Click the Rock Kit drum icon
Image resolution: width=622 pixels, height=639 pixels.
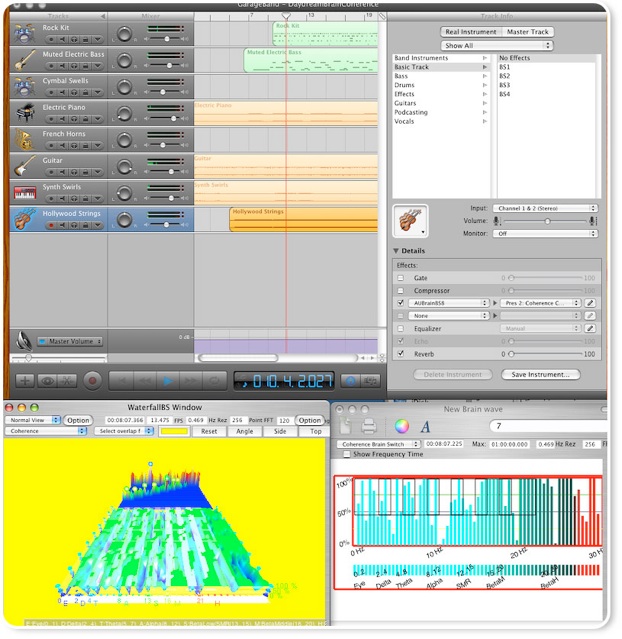[24, 33]
